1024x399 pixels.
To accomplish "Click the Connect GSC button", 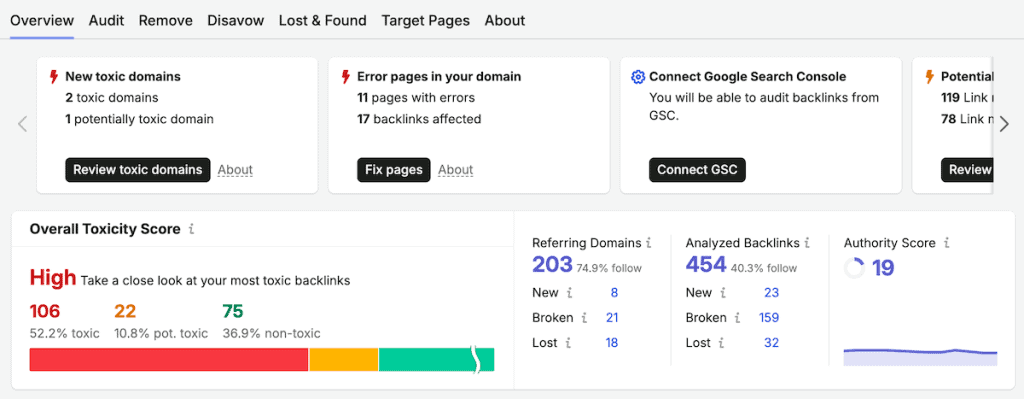I will point(697,170).
